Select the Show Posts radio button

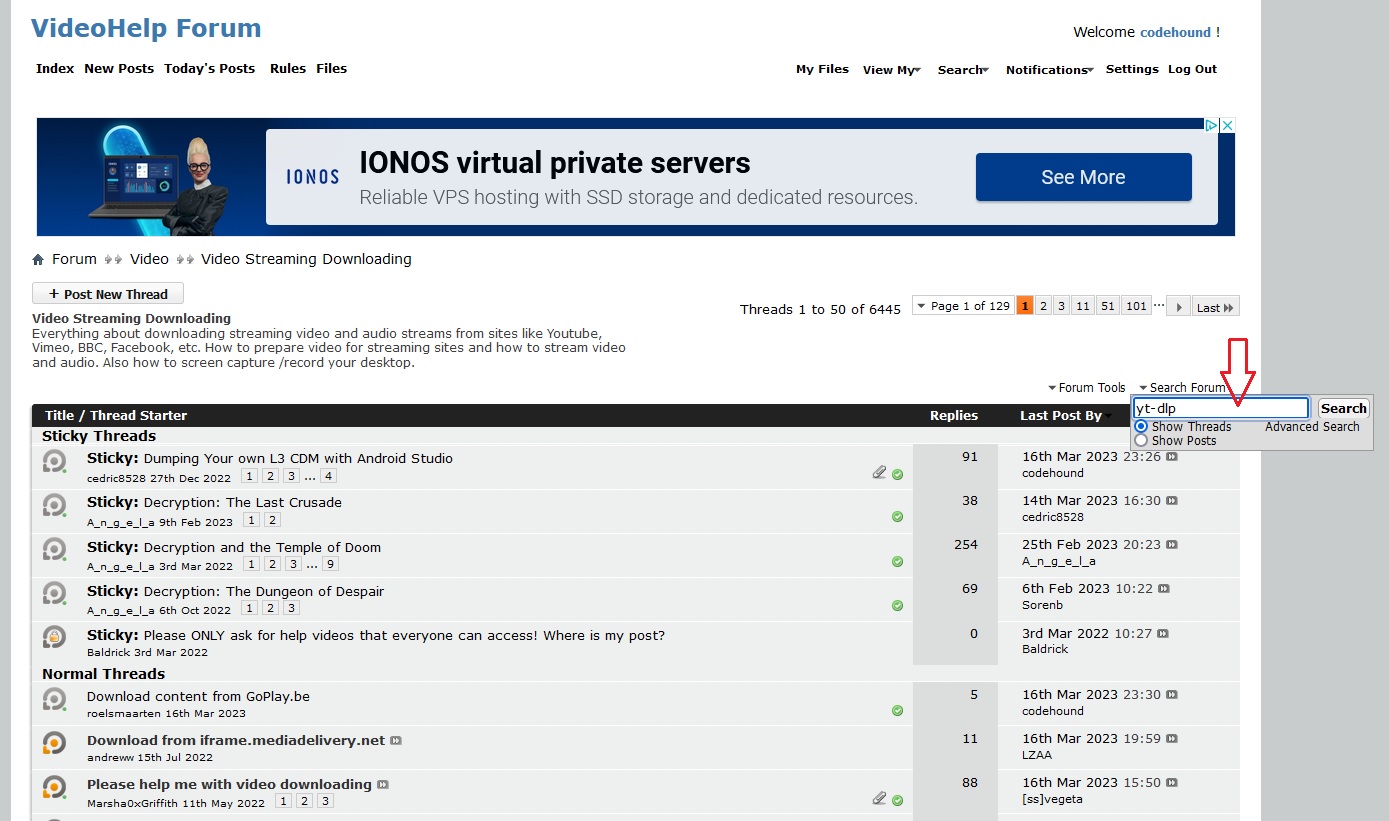pos(1141,441)
